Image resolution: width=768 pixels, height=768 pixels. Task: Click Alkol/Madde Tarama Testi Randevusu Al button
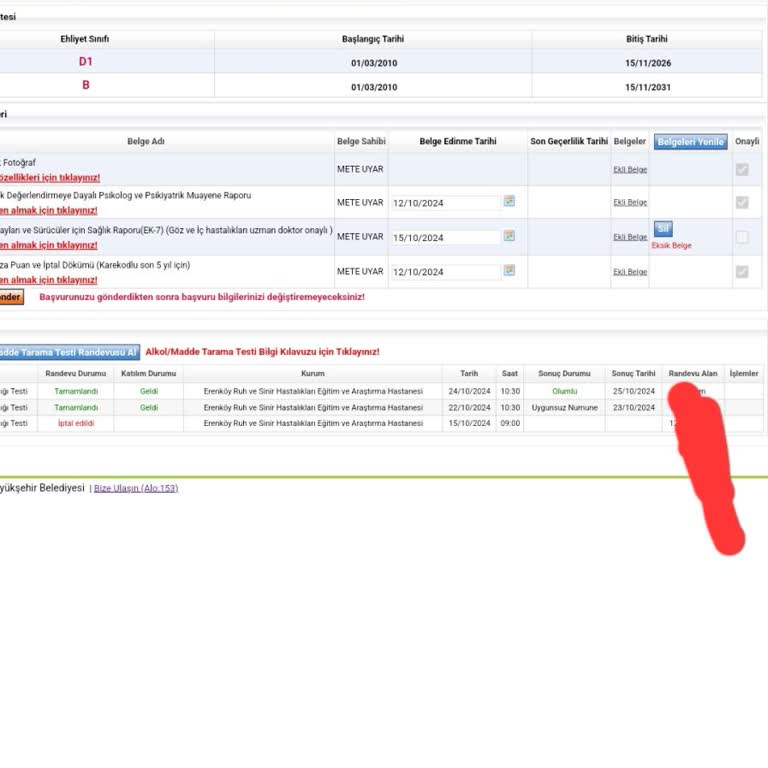(x=68, y=352)
